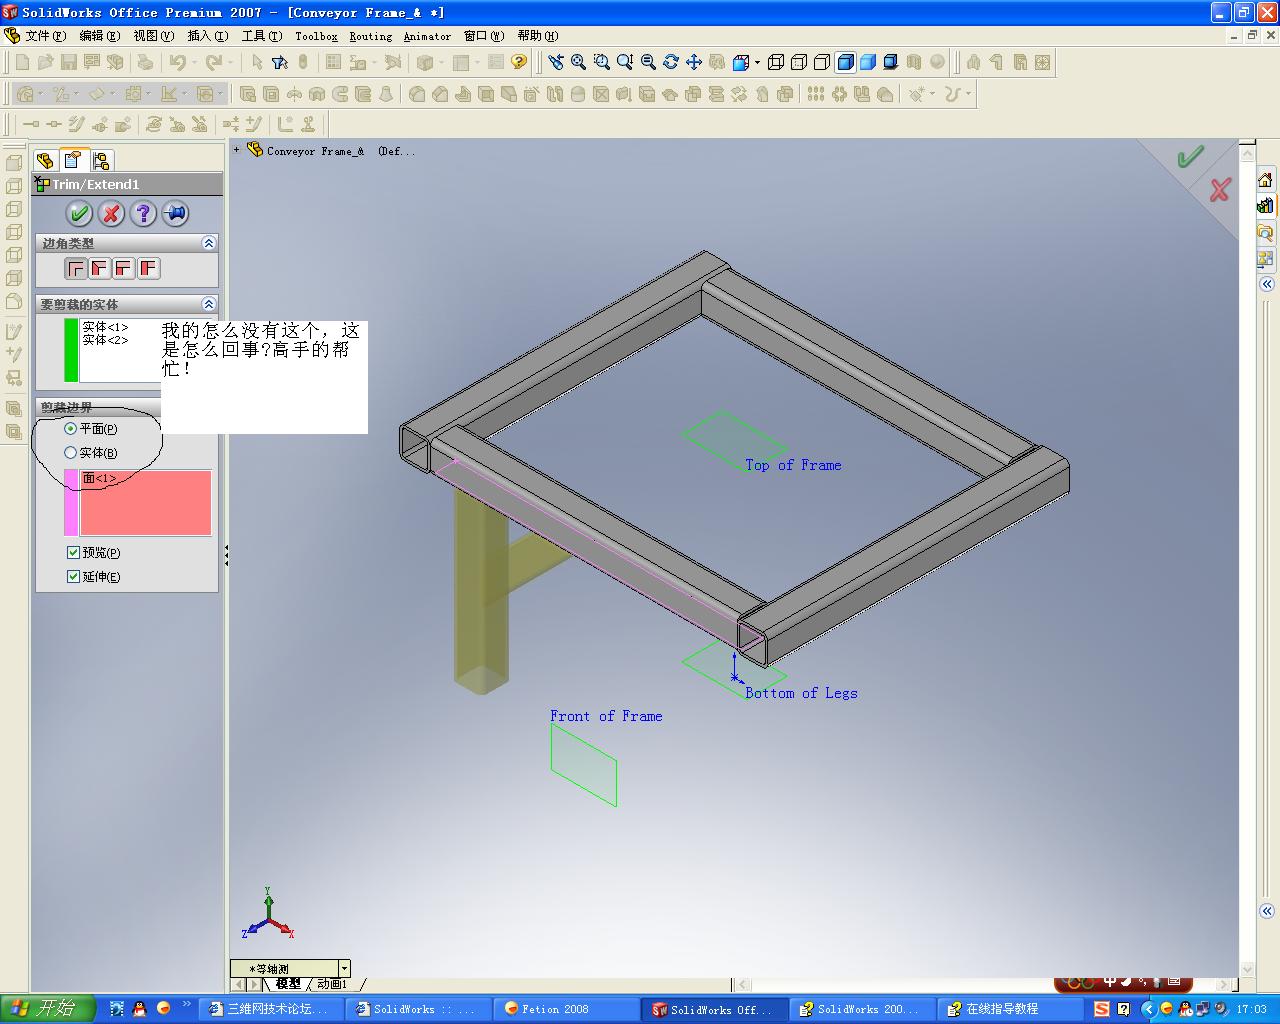Screen dimensions: 1280x1024
Task: Activate the Pan view tool
Action: click(x=694, y=63)
